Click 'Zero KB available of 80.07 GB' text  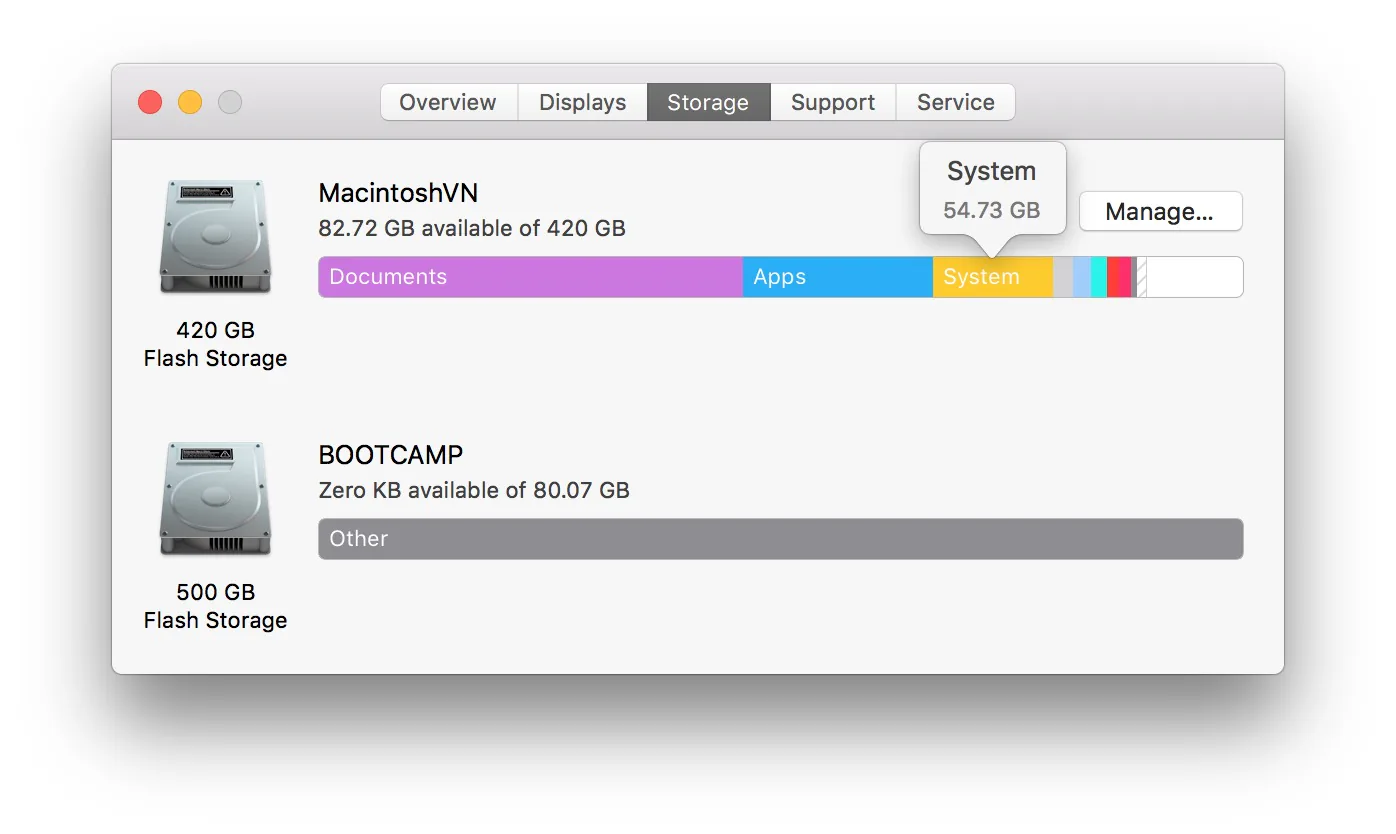click(x=474, y=490)
